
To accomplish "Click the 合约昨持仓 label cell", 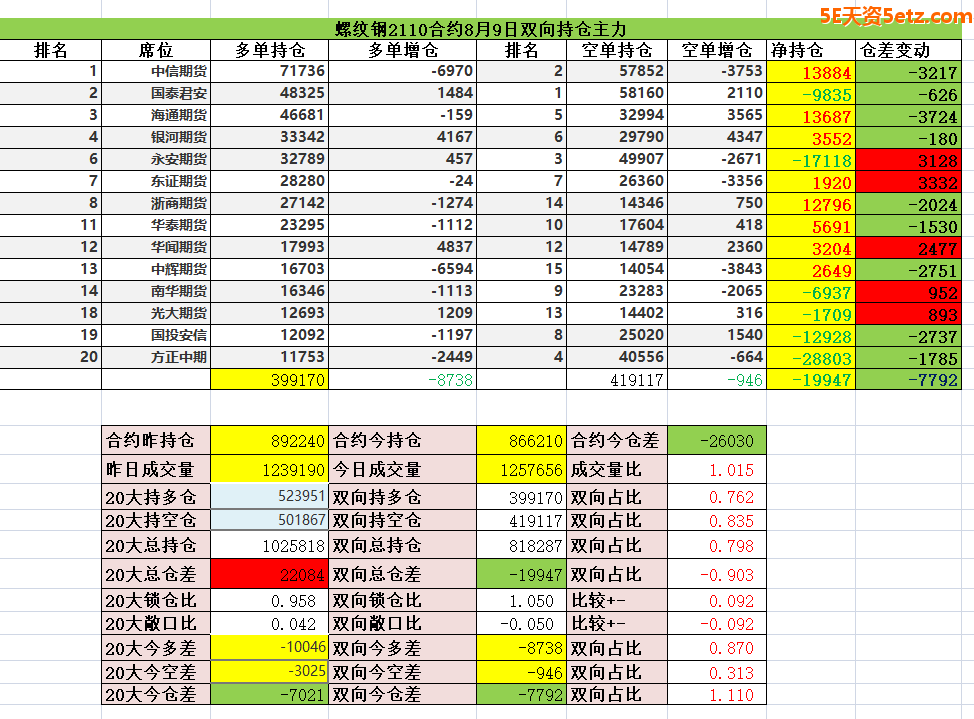I will (x=155, y=440).
